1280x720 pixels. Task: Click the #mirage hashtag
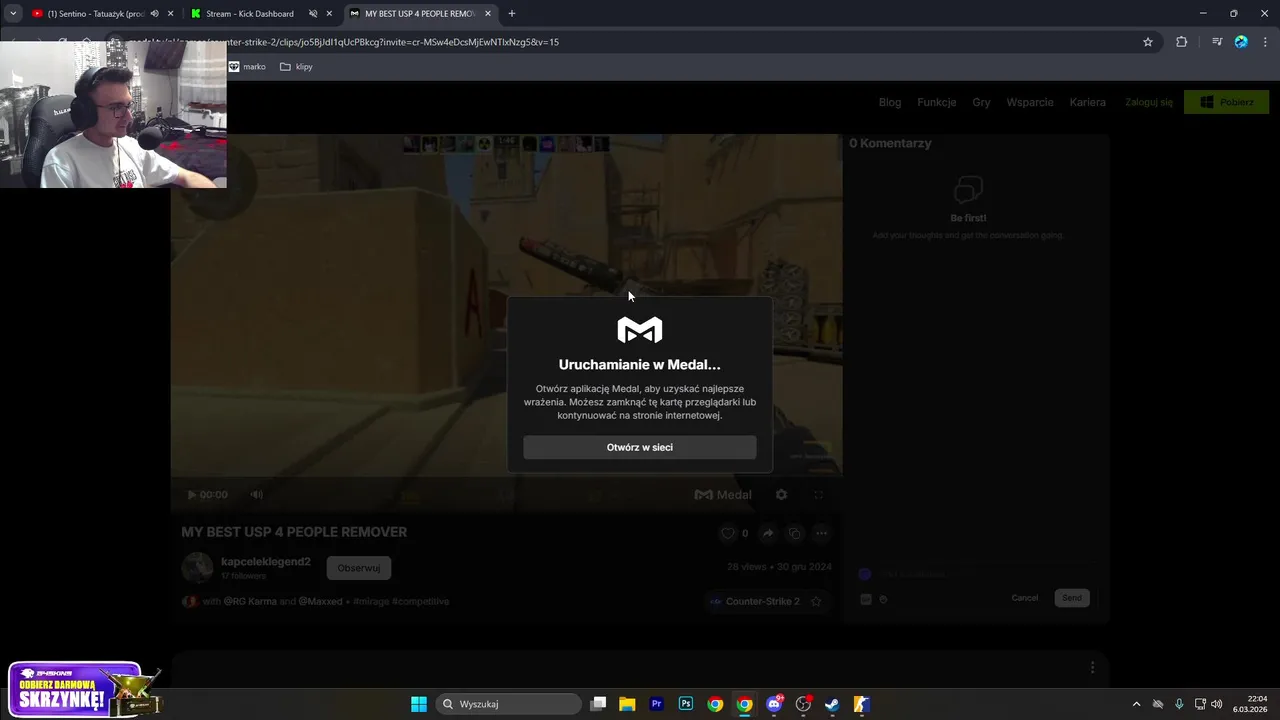[x=370, y=601]
